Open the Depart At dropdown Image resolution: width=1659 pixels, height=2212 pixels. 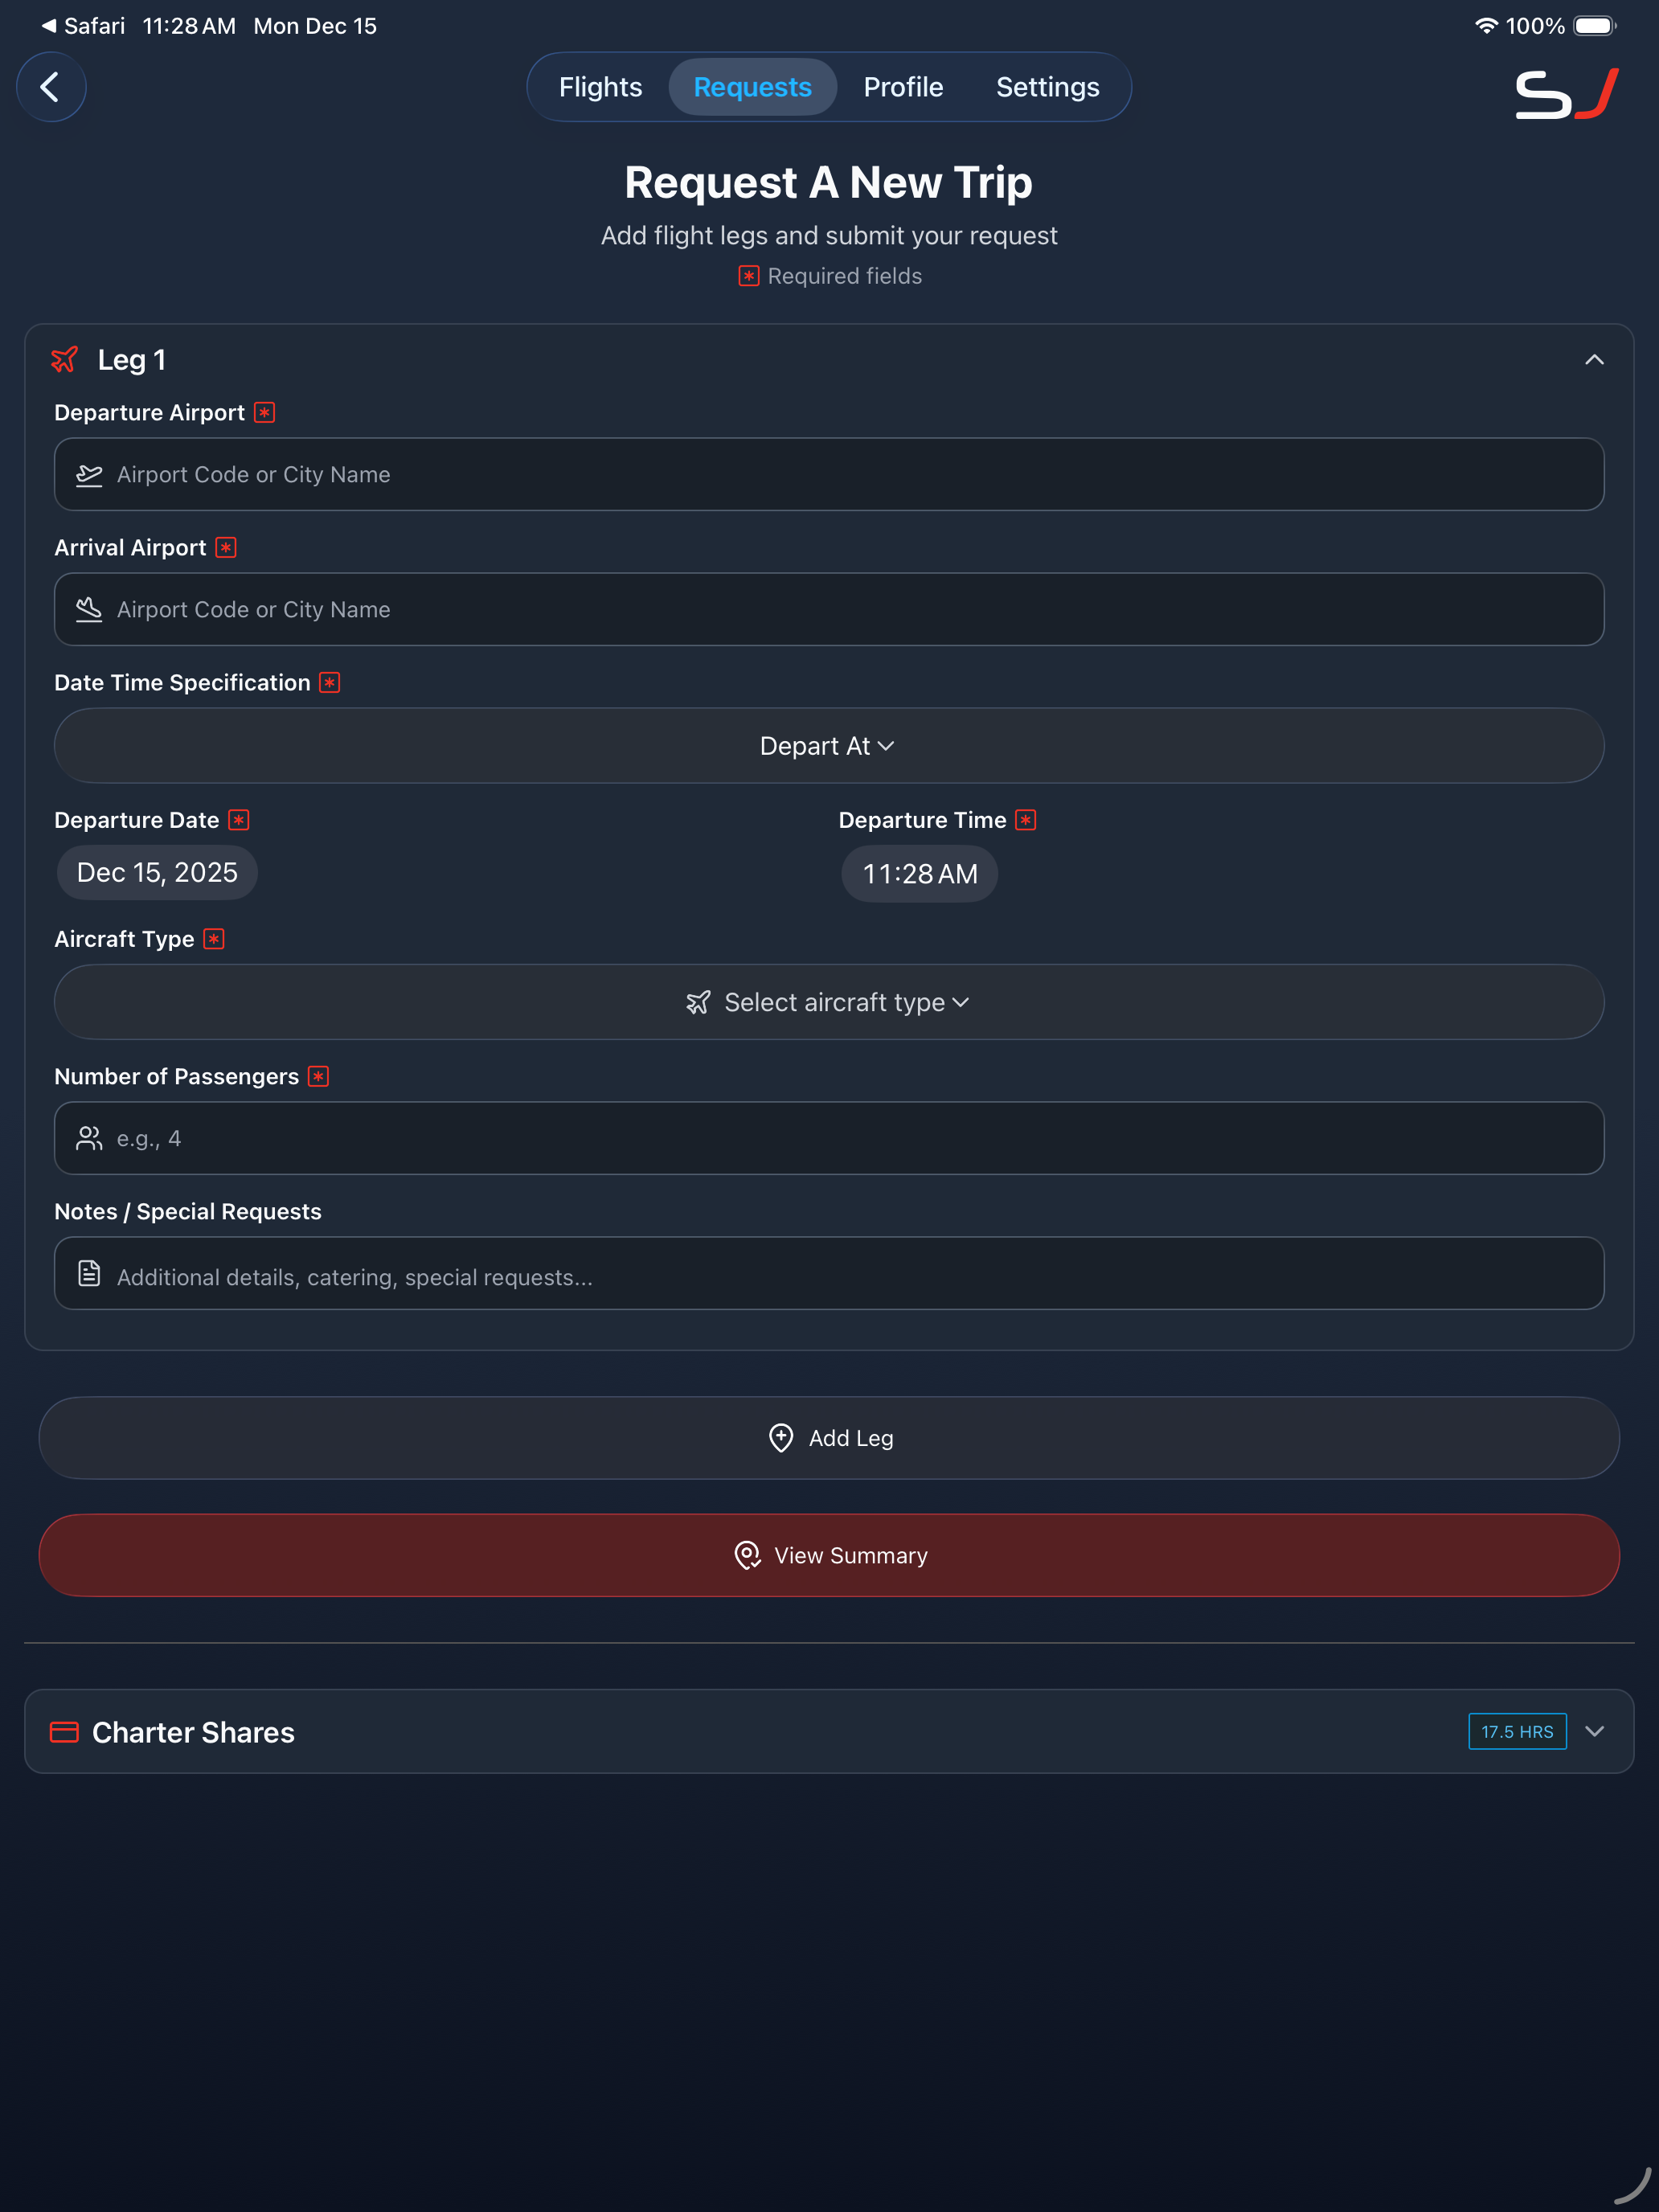pos(828,746)
